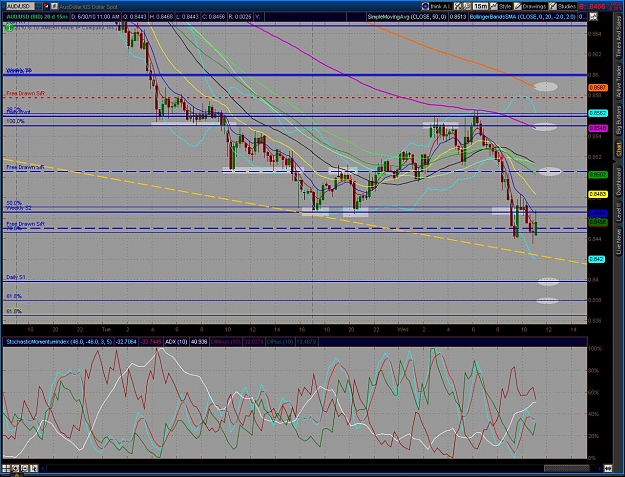This screenshot has width=625, height=477.
Task: Open the Drawings menu
Action: click(534, 6)
